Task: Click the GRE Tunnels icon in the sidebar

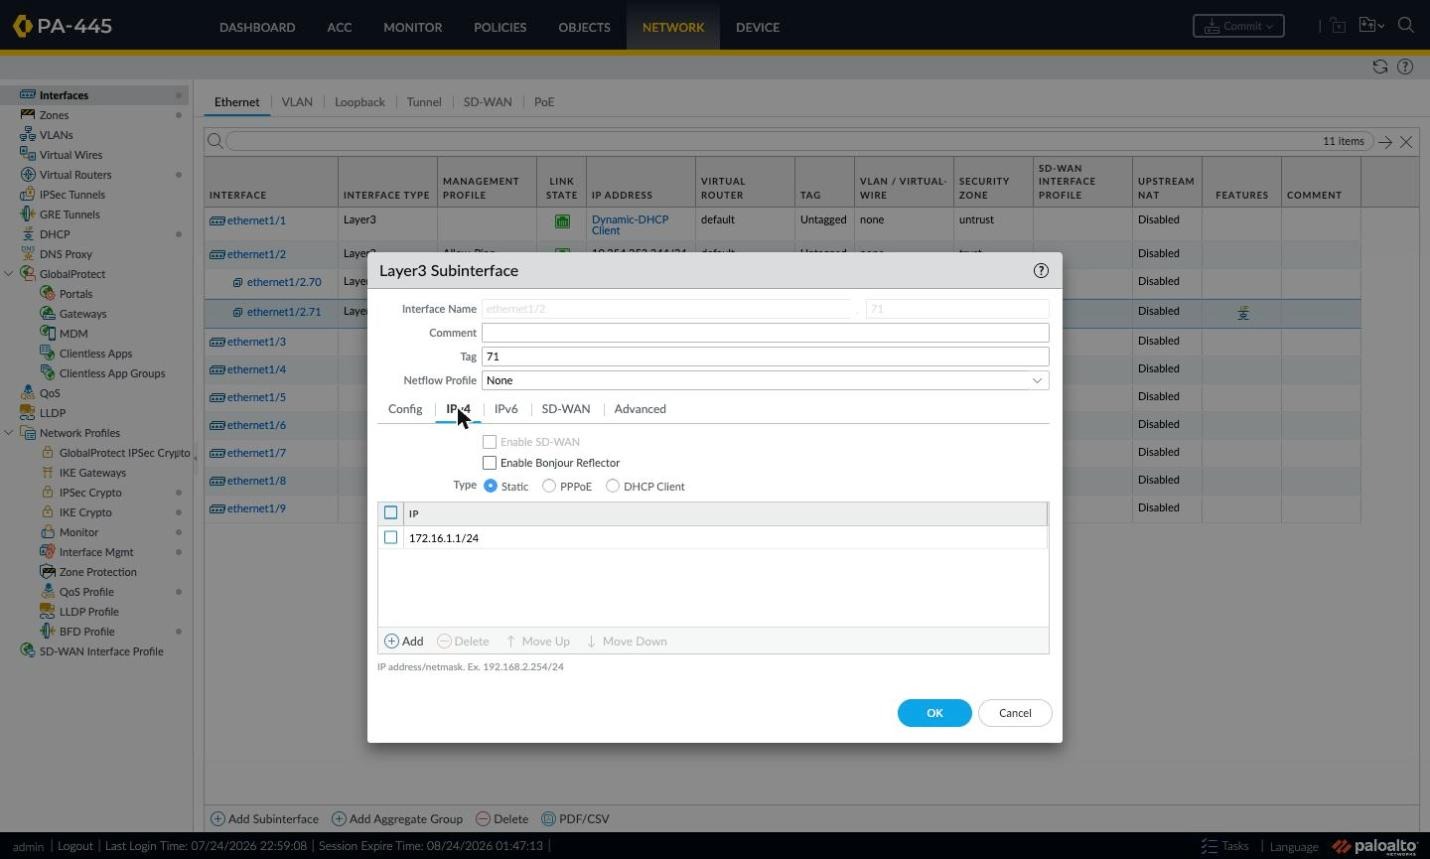Action: click(28, 214)
